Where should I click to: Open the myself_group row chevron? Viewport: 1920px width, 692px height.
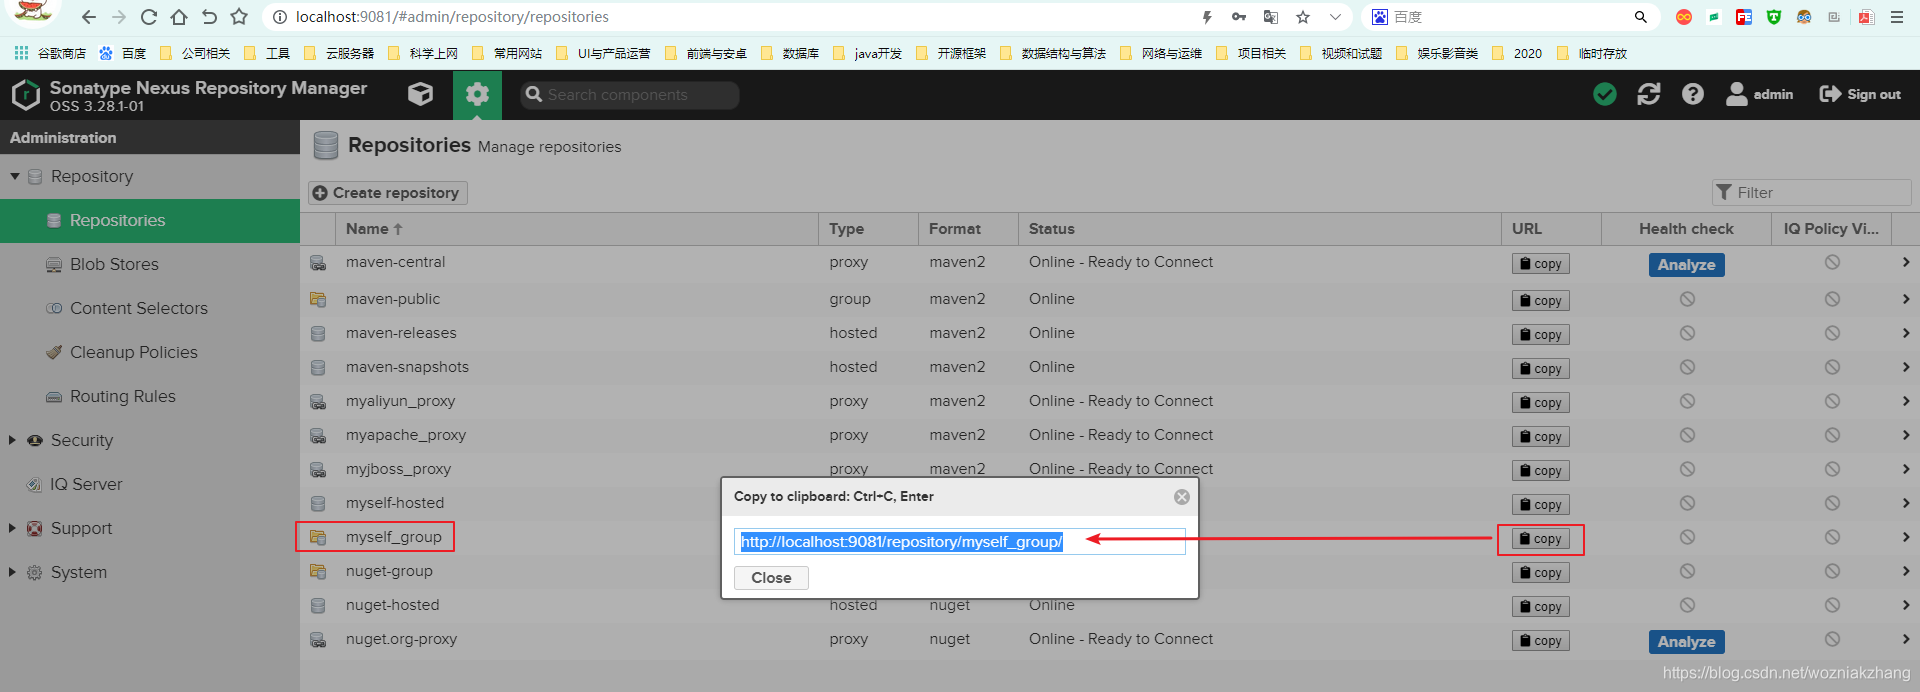coord(1906,537)
